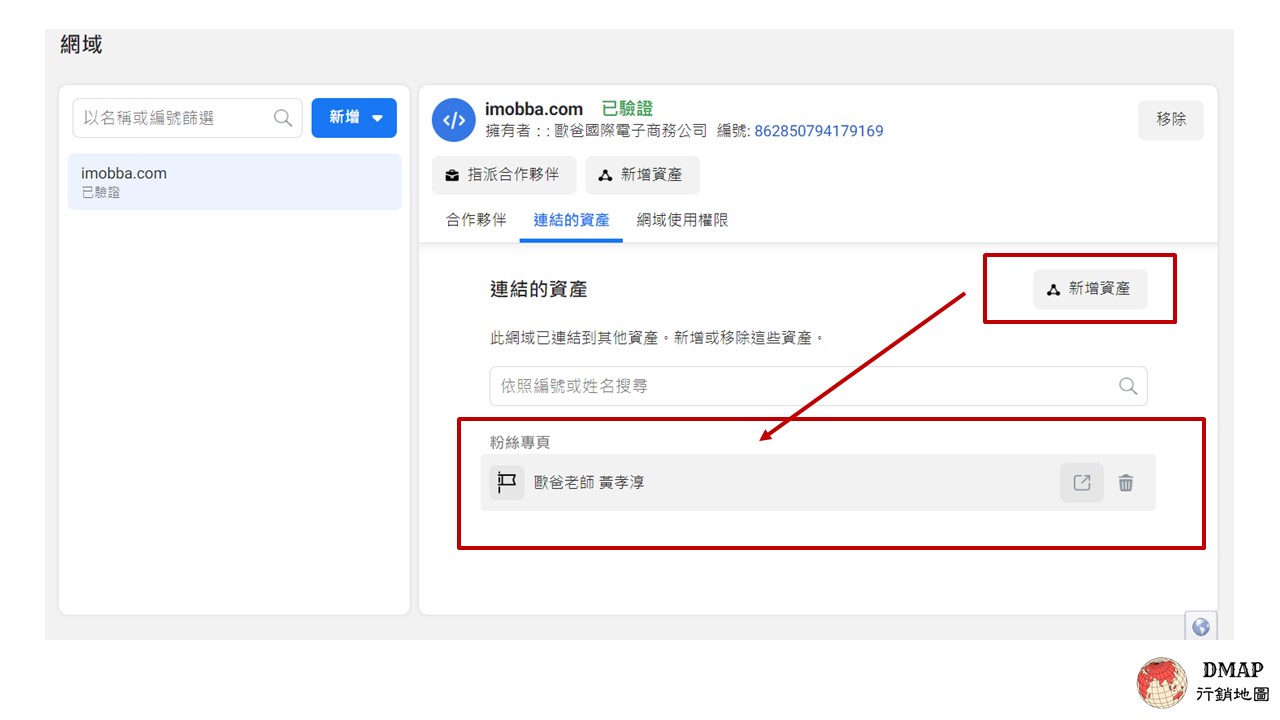Click 新增資產 button in 連結的資產 section
Image resolution: width=1280 pixels, height=720 pixels.
[1090, 289]
